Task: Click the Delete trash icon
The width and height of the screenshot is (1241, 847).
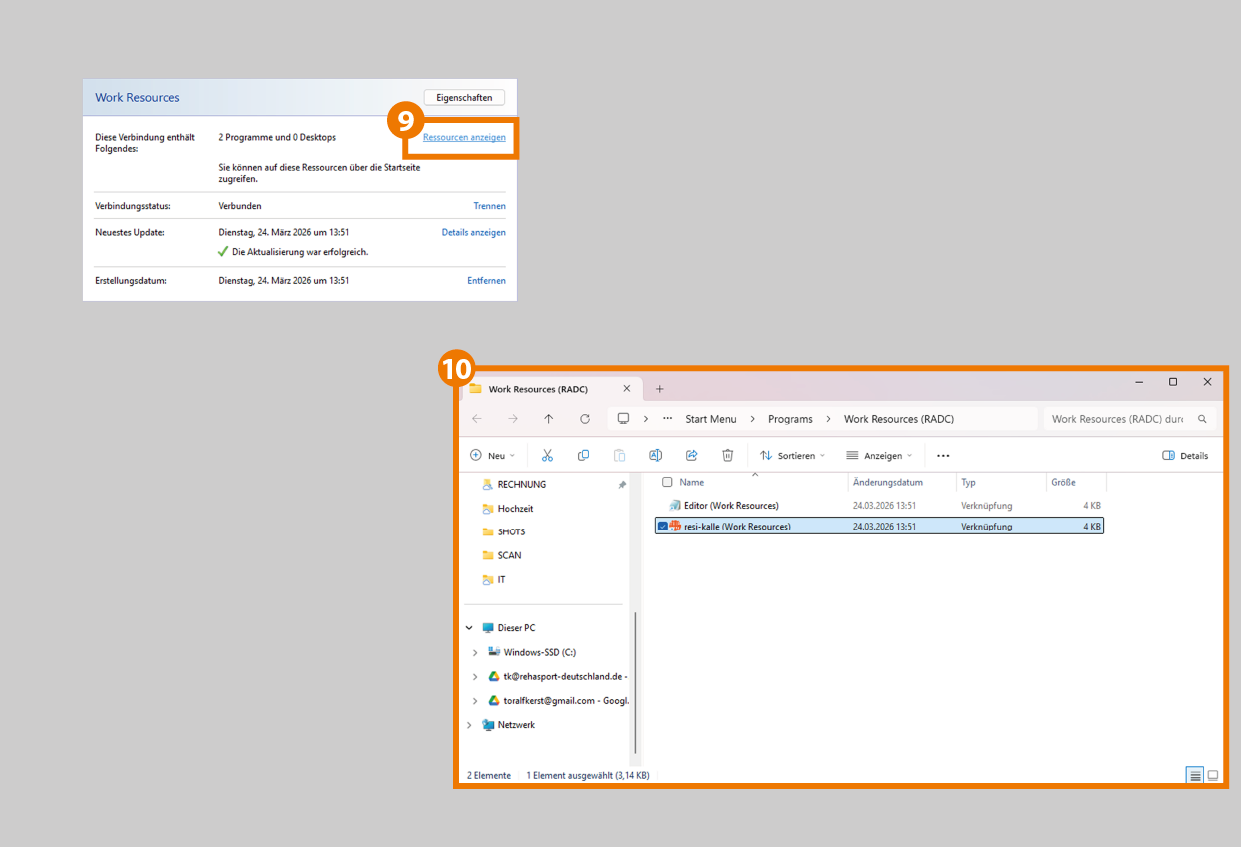Action: click(728, 456)
